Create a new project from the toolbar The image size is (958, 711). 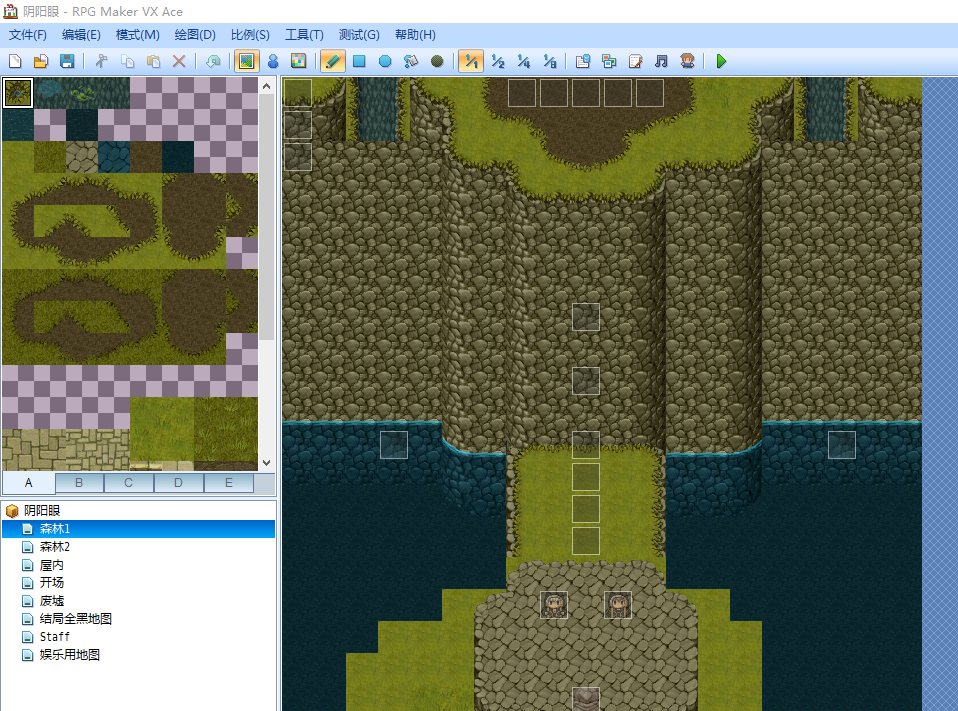[x=15, y=61]
